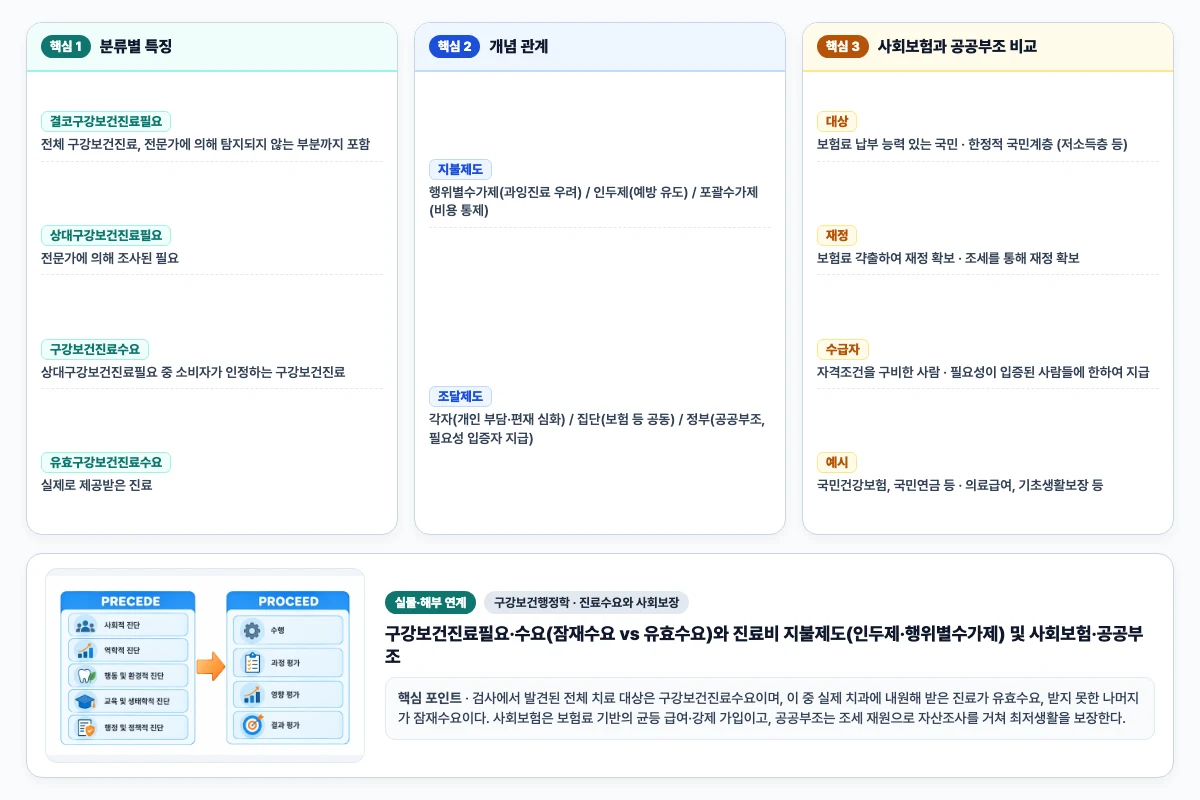Click the 수행 row label

tap(278, 631)
